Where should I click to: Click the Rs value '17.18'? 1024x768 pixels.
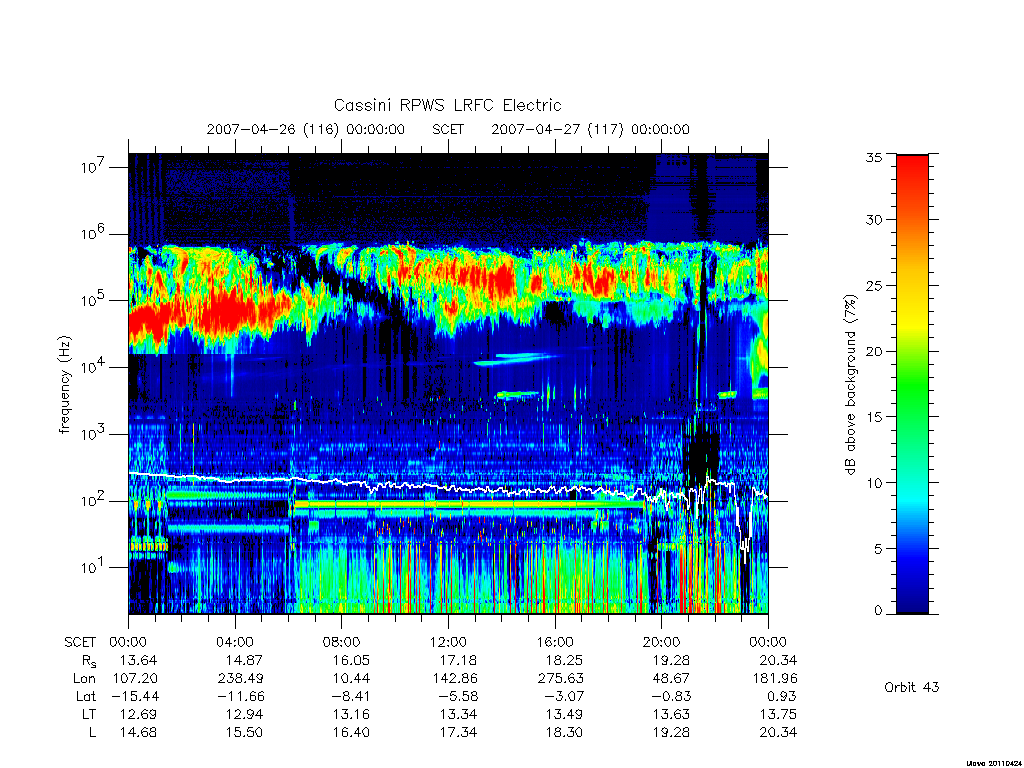(x=458, y=660)
